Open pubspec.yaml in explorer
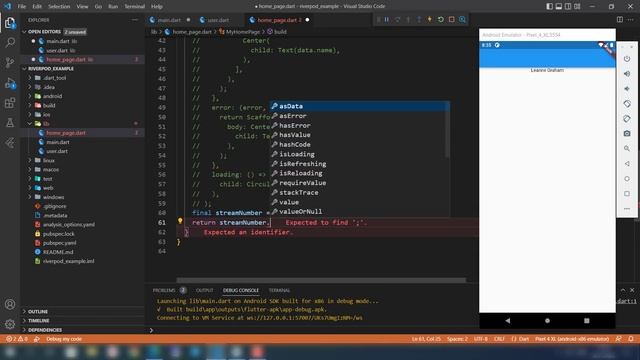This screenshot has height=360, width=640. [60, 243]
